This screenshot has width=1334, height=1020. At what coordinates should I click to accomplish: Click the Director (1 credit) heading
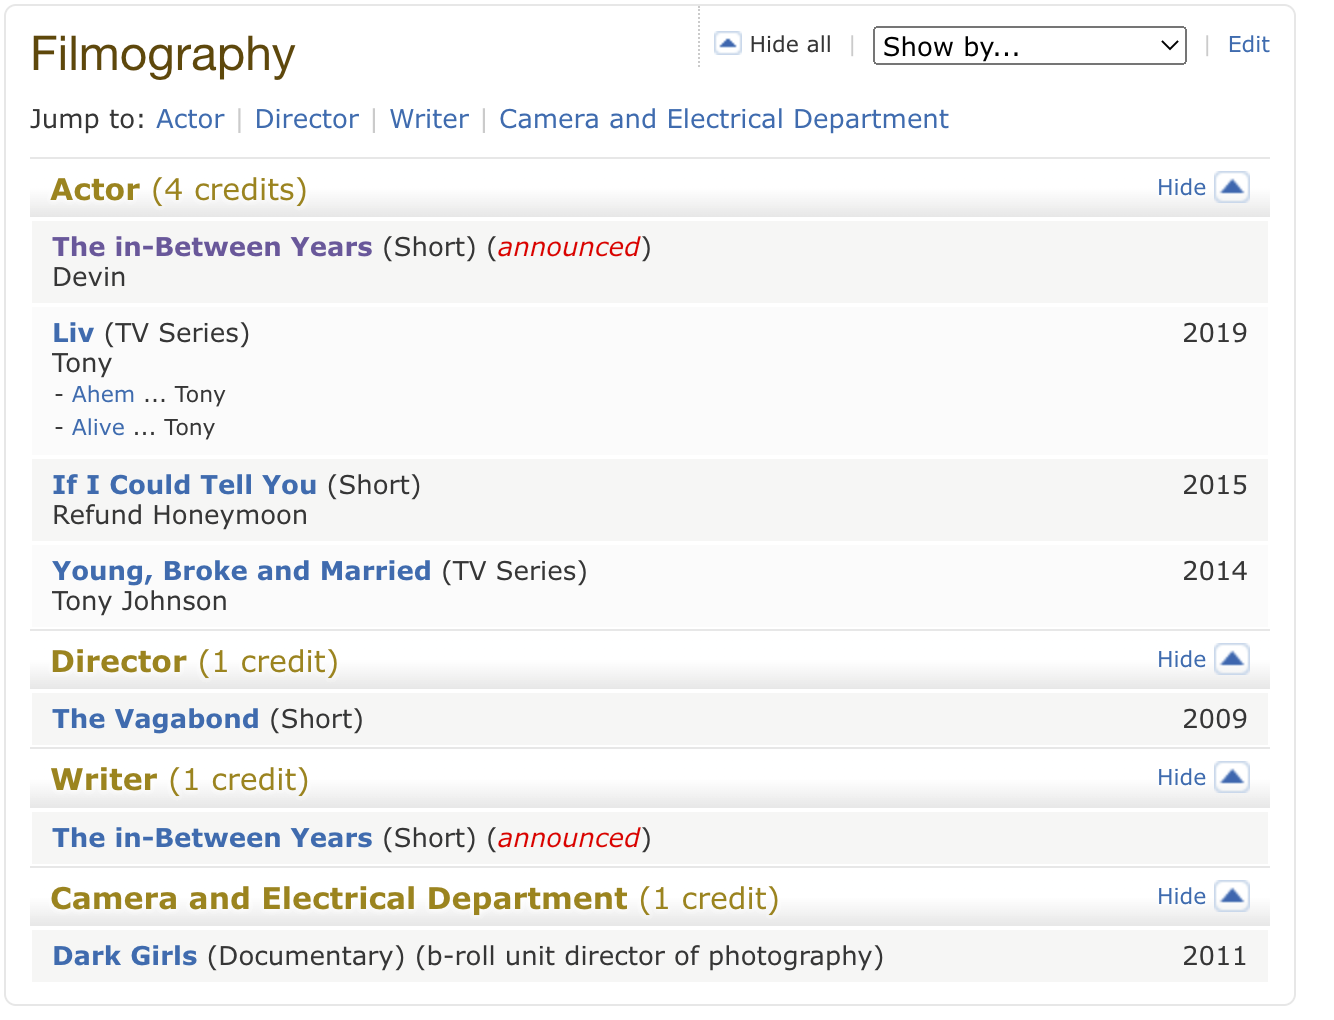[x=195, y=662]
